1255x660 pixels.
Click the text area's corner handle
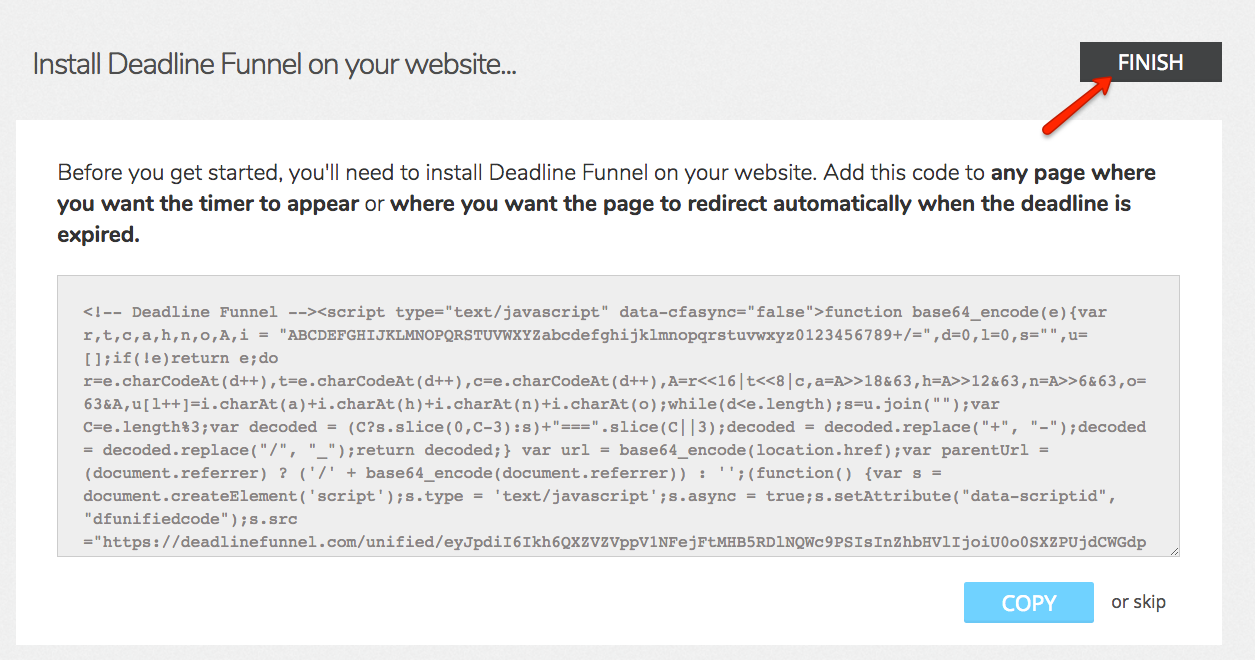(x=1173, y=550)
